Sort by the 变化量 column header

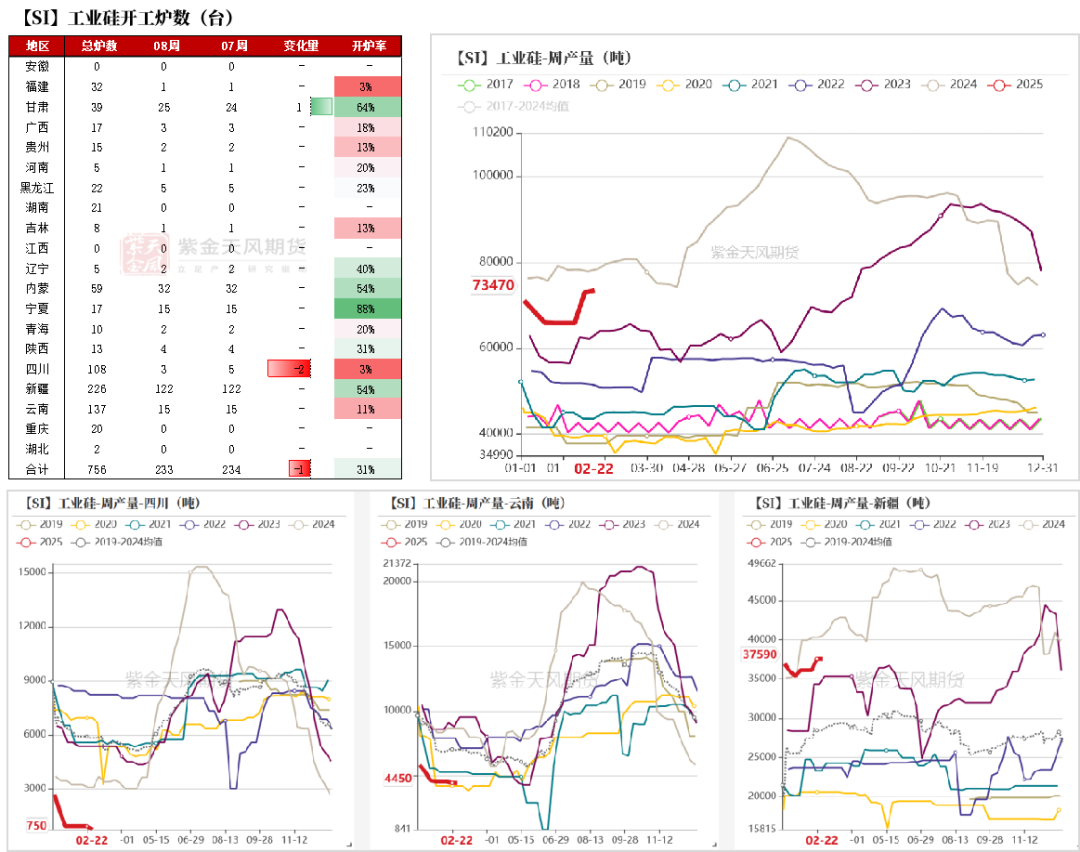click(300, 46)
